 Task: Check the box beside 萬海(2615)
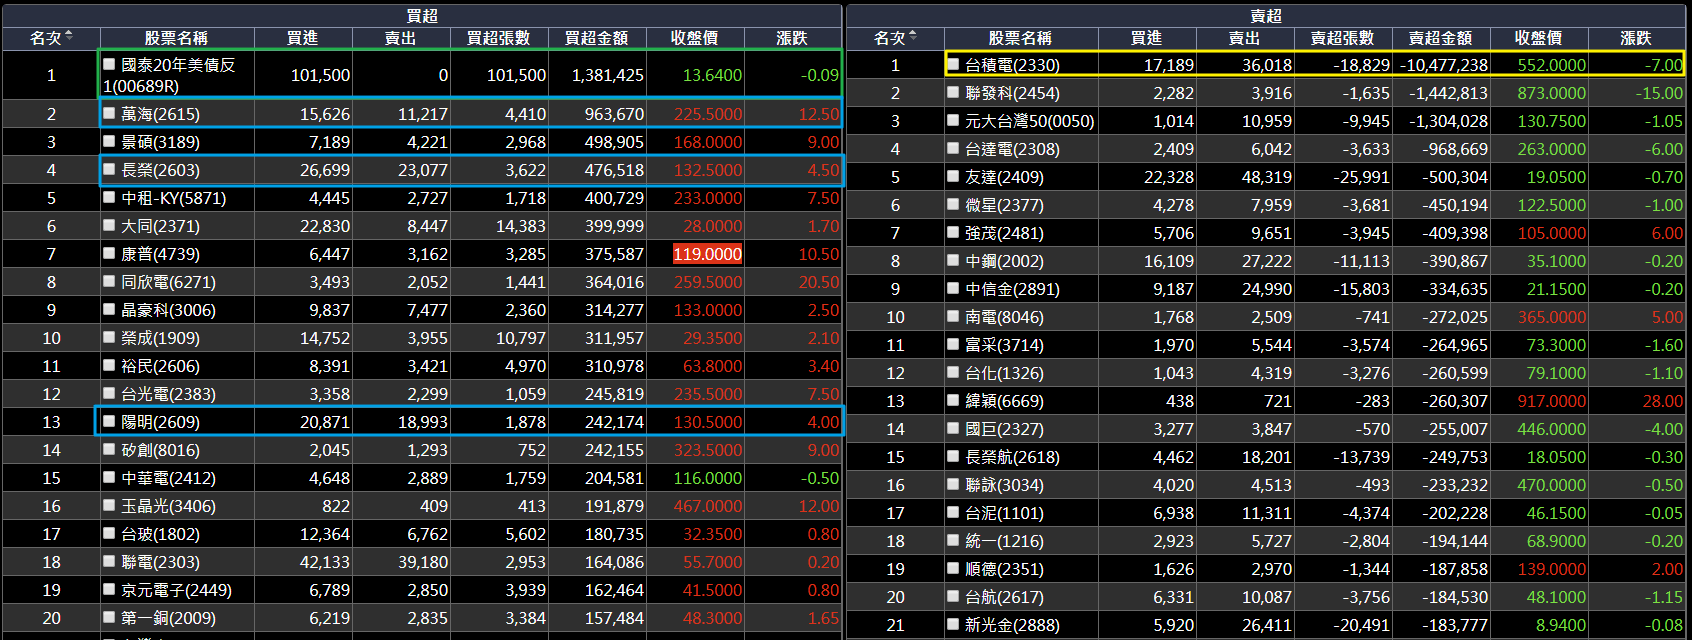pyautogui.click(x=111, y=114)
